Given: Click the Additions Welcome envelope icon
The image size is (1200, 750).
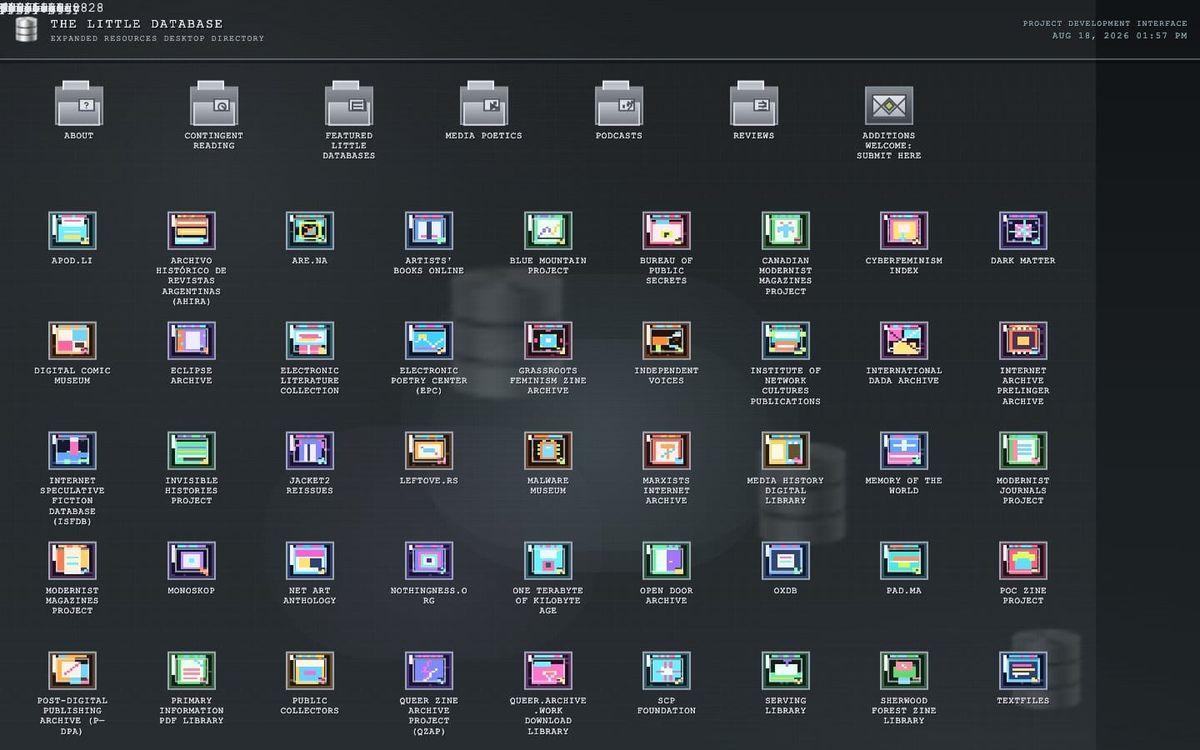Looking at the screenshot, I should coord(889,105).
